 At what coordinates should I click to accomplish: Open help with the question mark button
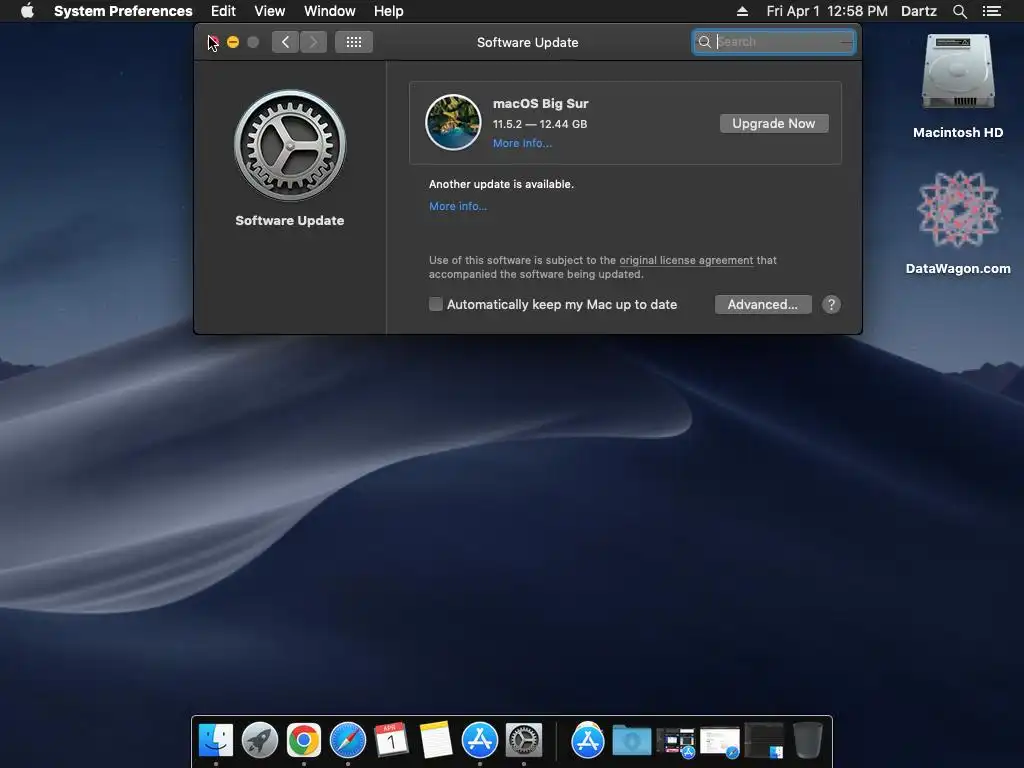(831, 304)
